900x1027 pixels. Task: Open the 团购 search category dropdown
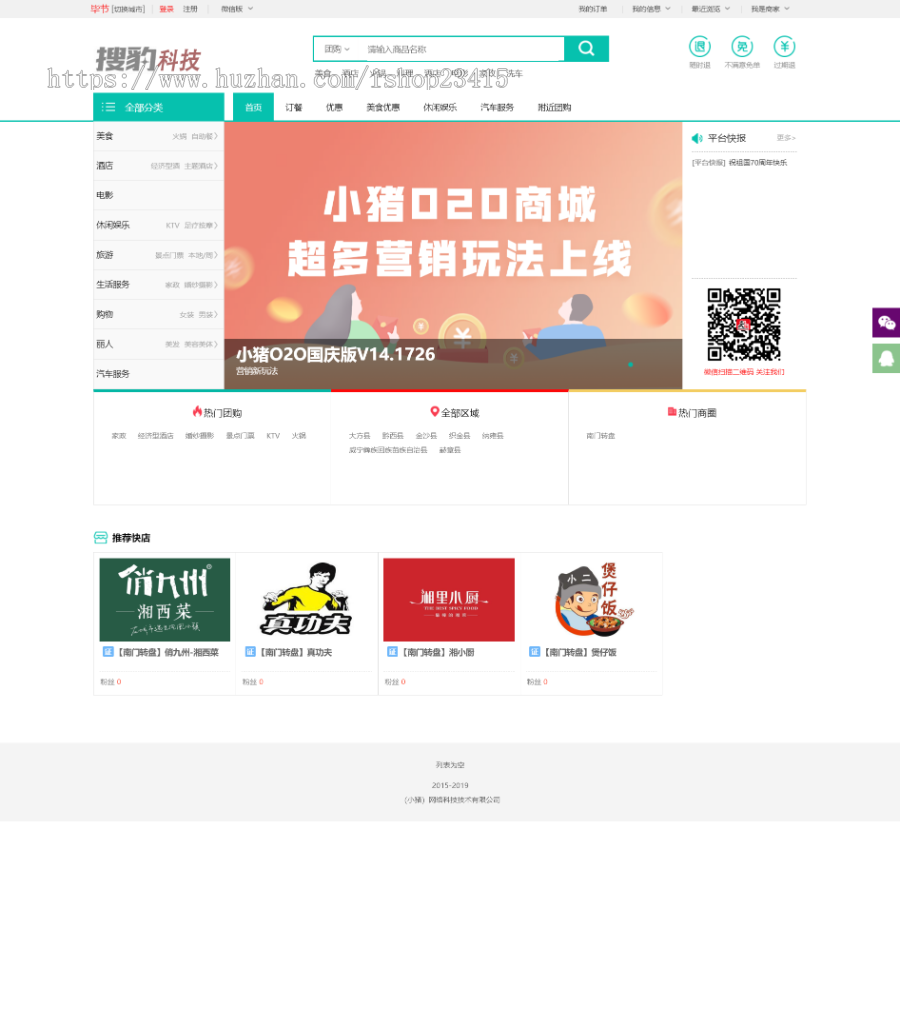pyautogui.click(x=335, y=48)
